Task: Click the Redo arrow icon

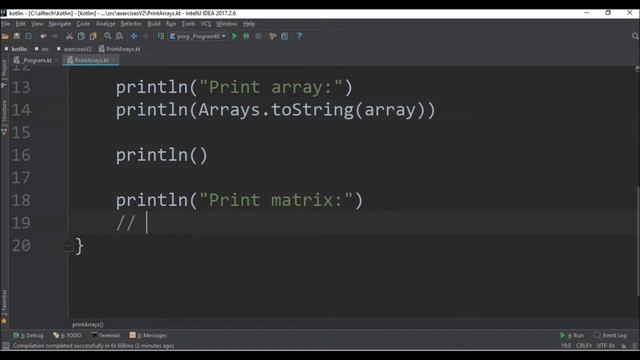Action: (x=55, y=36)
